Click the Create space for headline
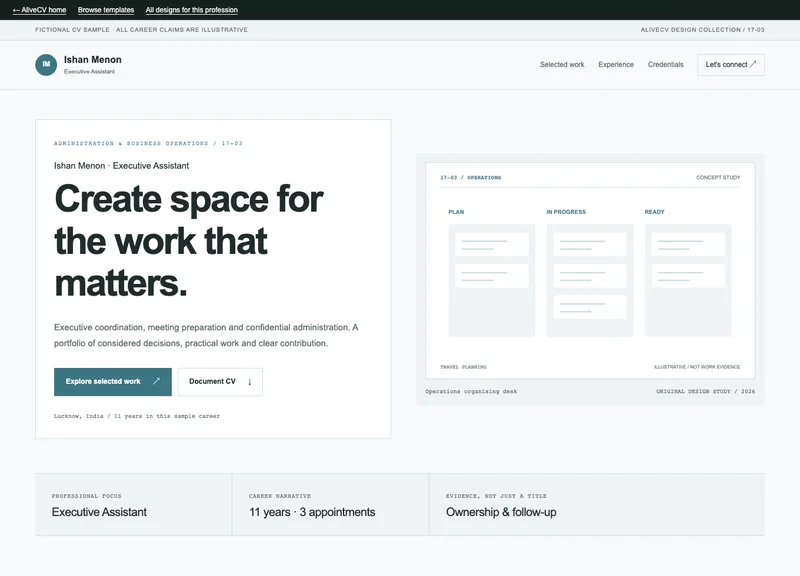Viewport: 800px width, 576px height. point(189,240)
